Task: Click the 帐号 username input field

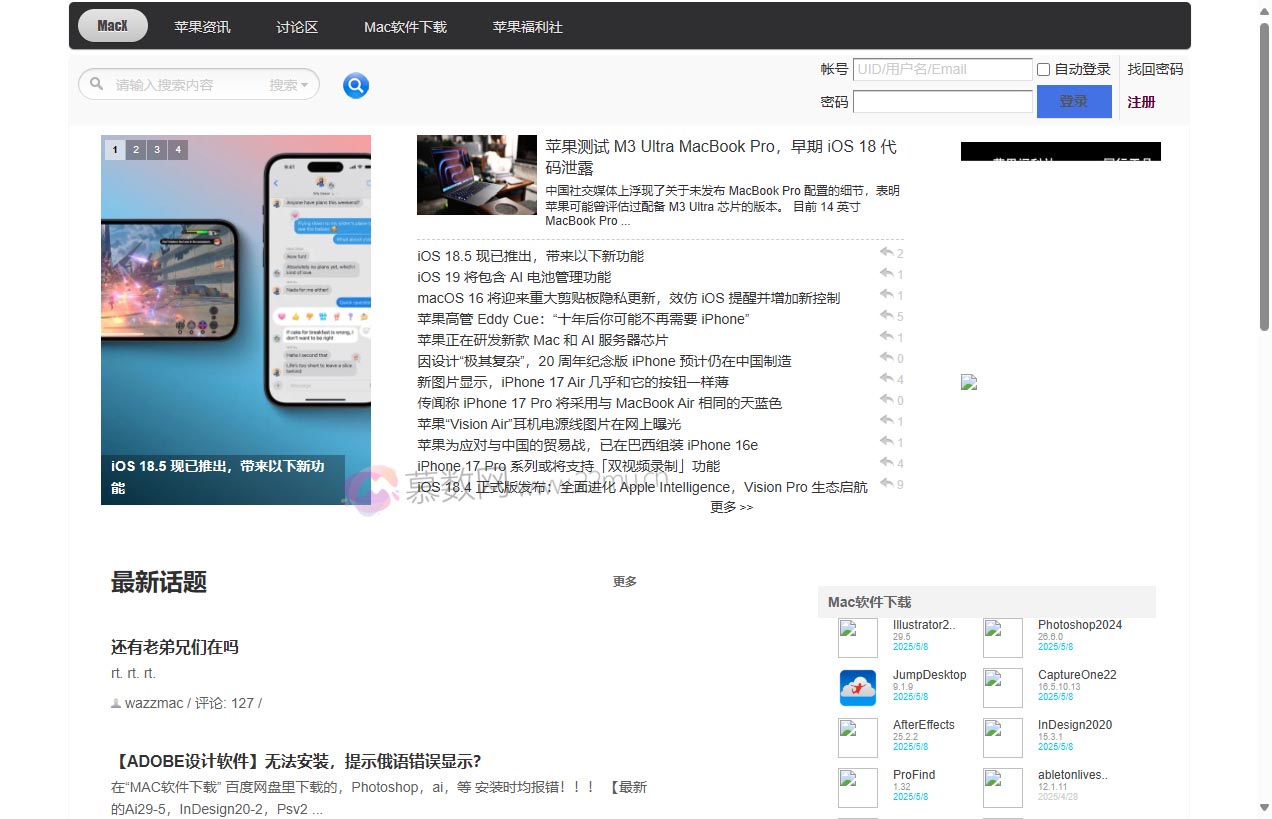Action: pos(942,70)
